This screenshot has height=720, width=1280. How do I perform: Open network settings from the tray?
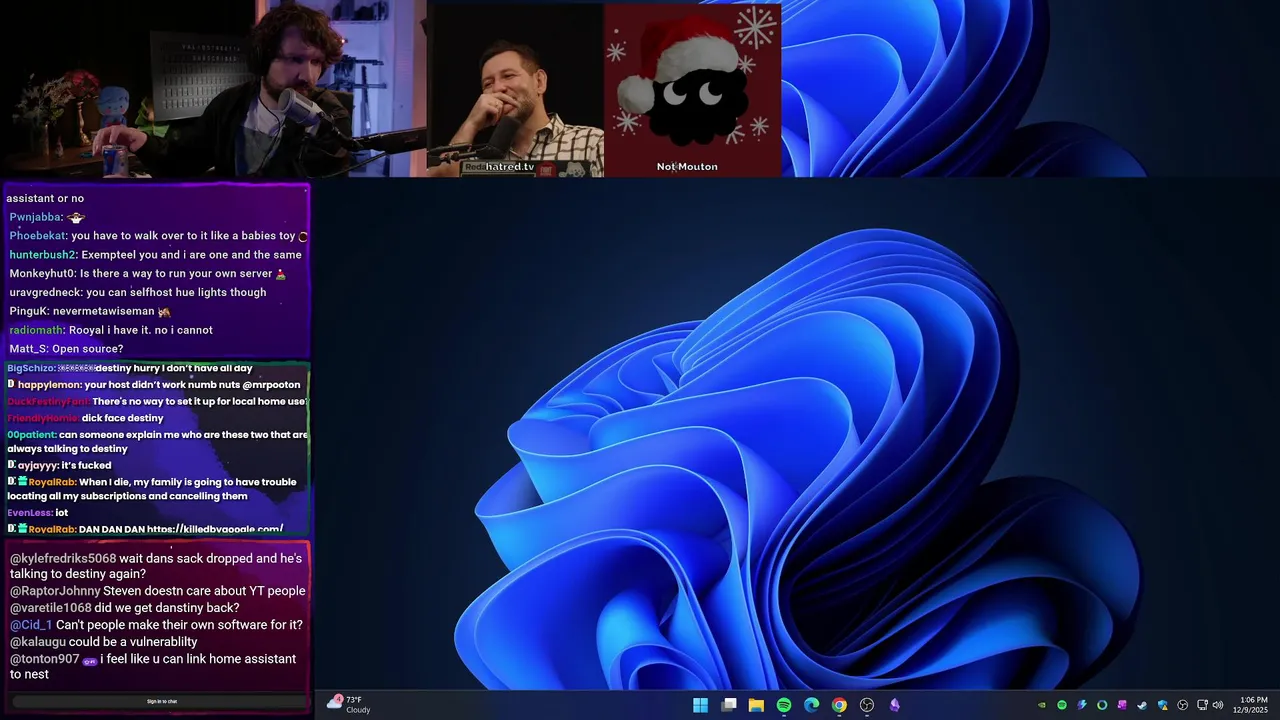click(x=1202, y=705)
